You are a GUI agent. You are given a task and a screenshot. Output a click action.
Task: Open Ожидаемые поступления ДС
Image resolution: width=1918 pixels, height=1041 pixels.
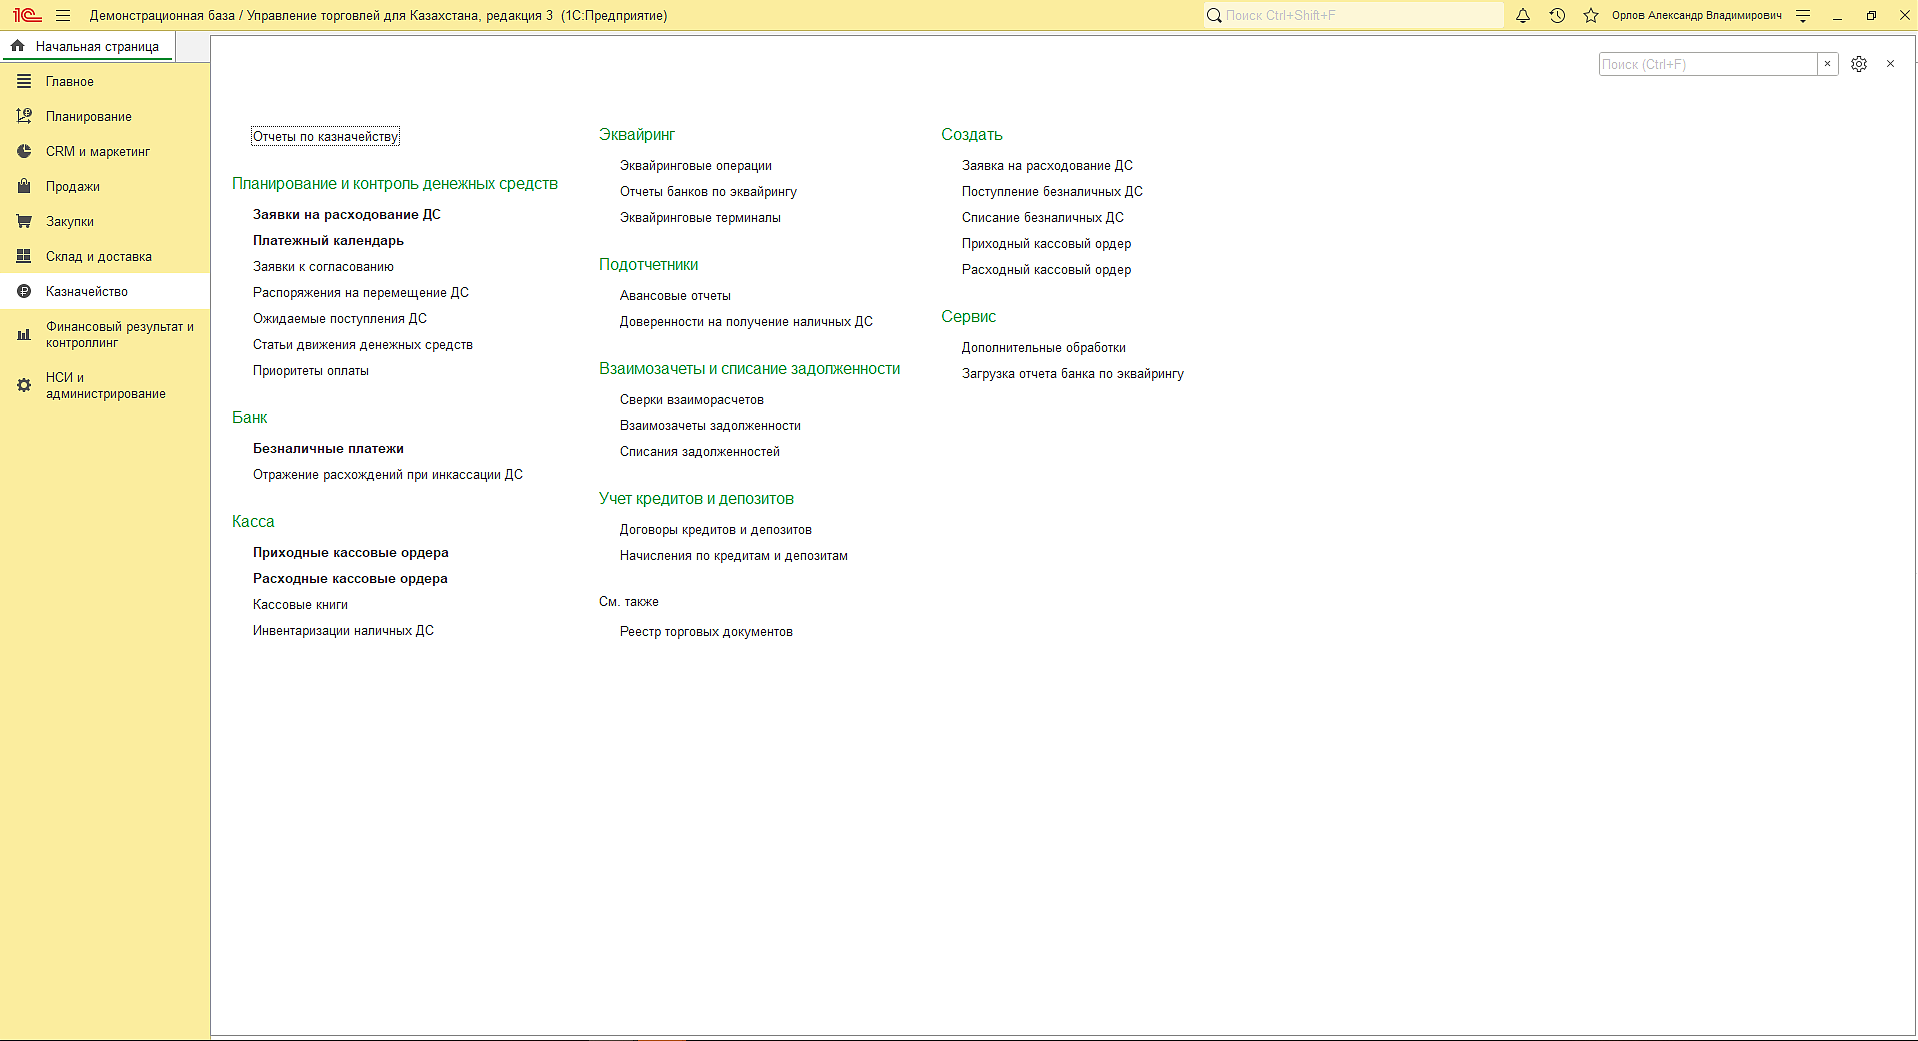[x=339, y=318]
